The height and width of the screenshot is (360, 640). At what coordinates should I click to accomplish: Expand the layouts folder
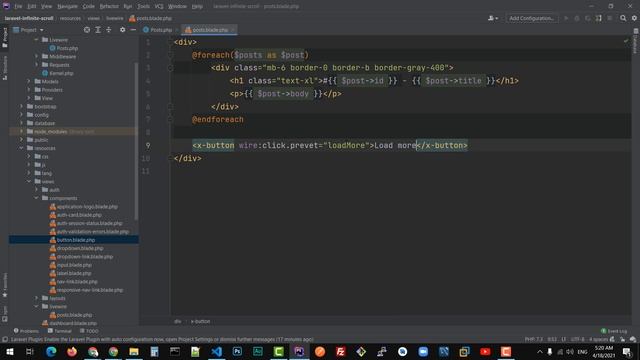(x=36, y=298)
